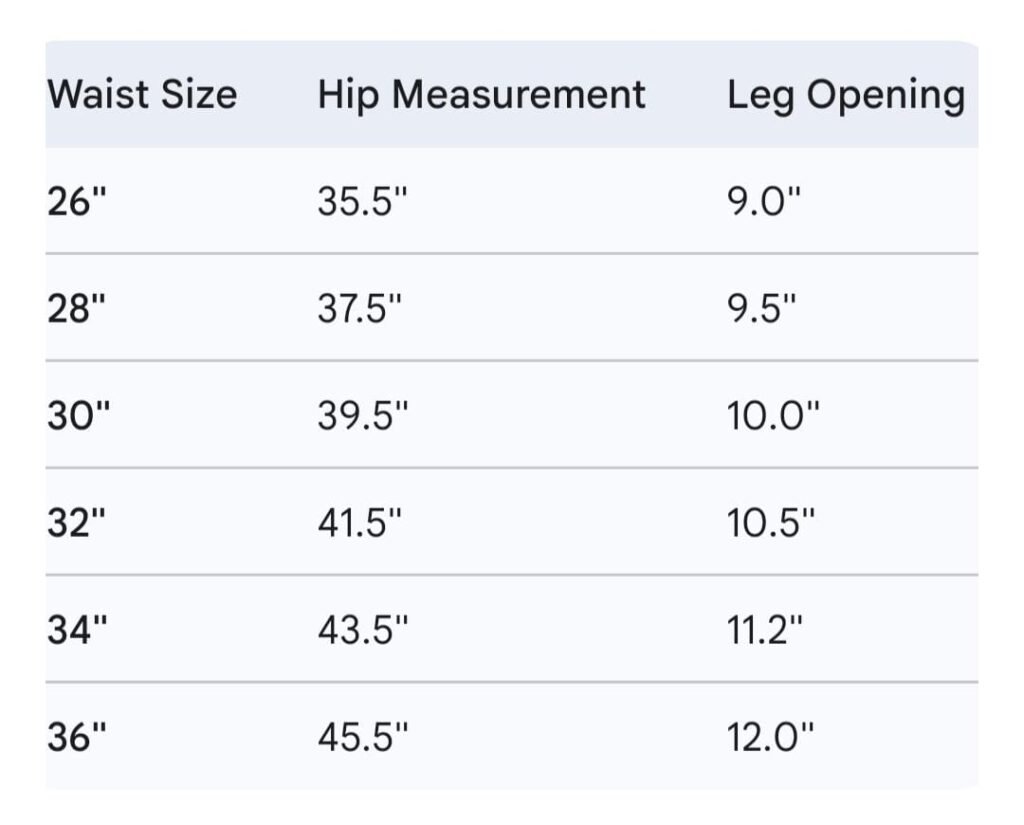Click the 12.0" leg opening value
This screenshot has height=825, width=1024.
coord(772,737)
